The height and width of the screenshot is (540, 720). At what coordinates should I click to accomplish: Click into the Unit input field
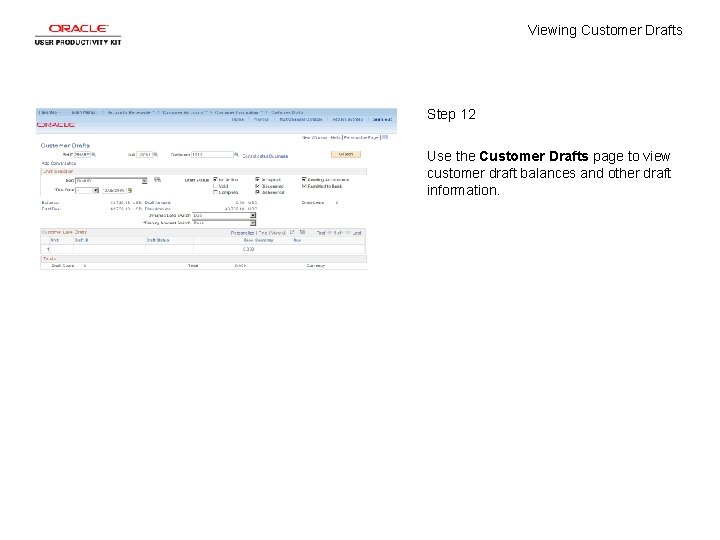coord(144,155)
